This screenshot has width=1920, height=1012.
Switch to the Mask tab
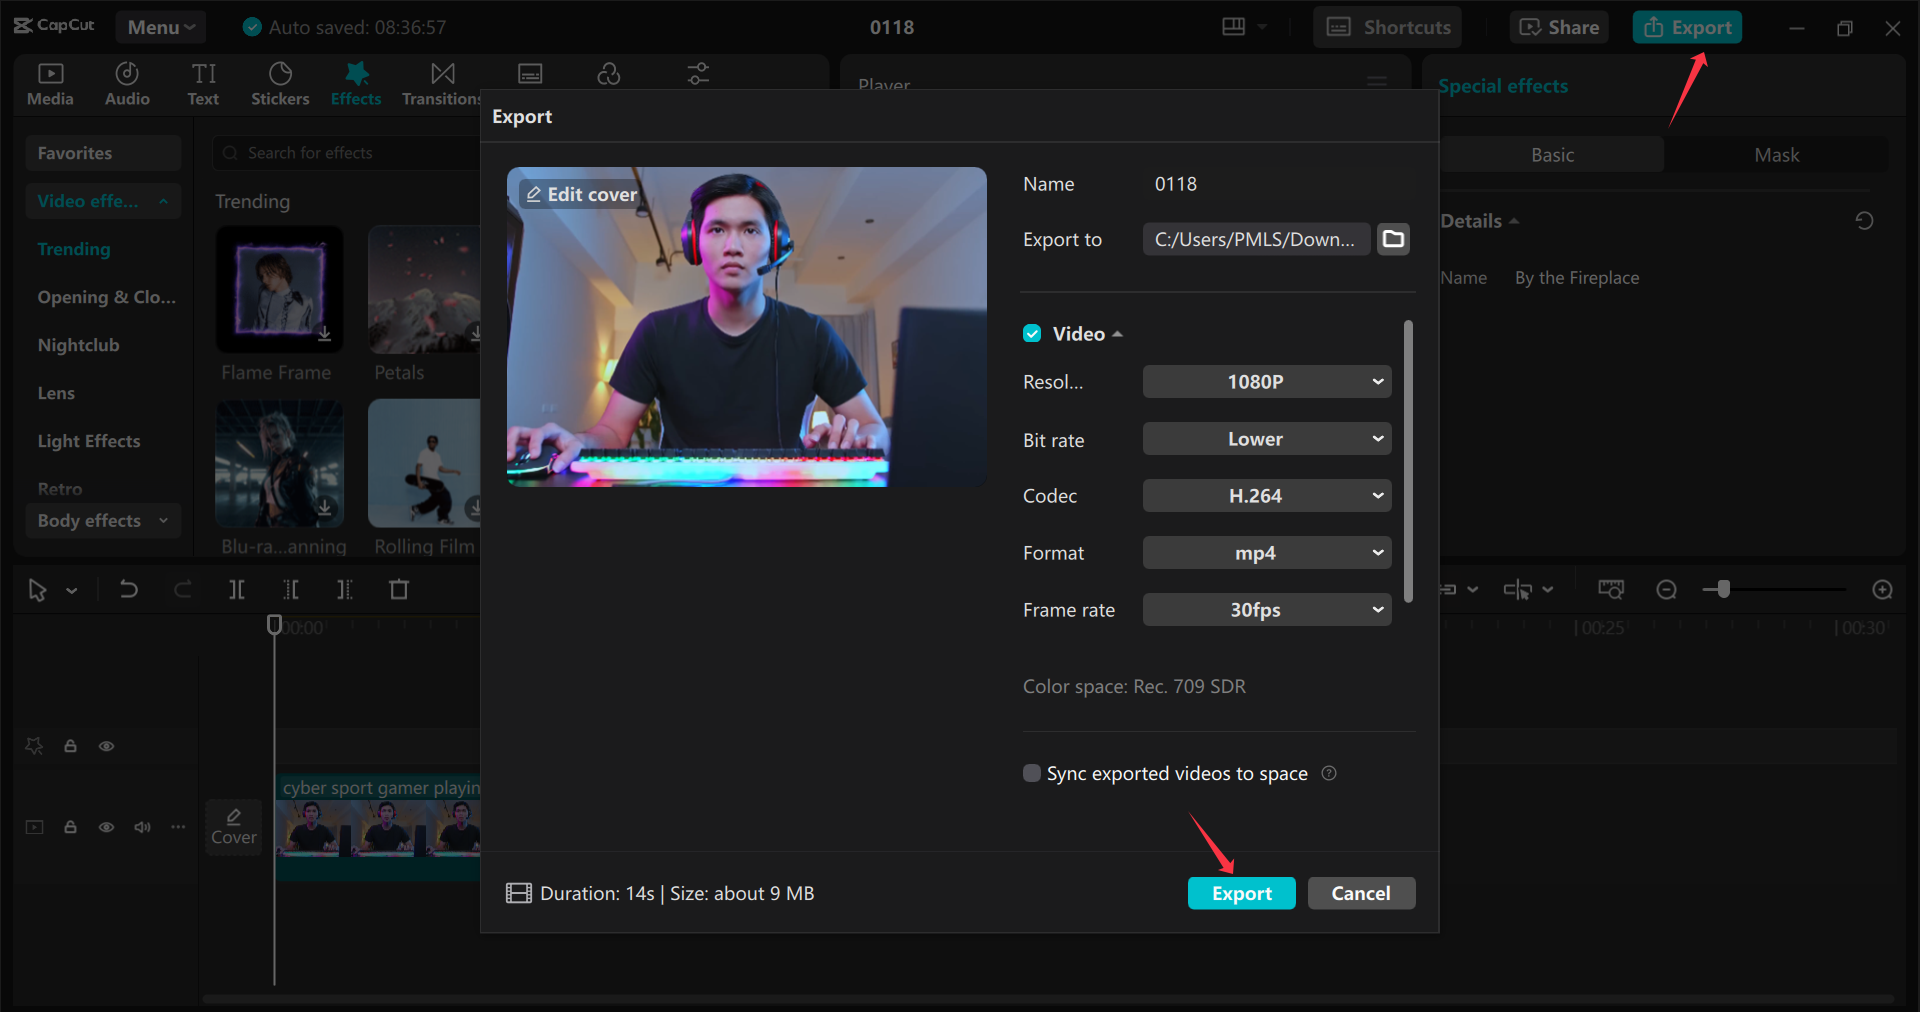coord(1776,154)
